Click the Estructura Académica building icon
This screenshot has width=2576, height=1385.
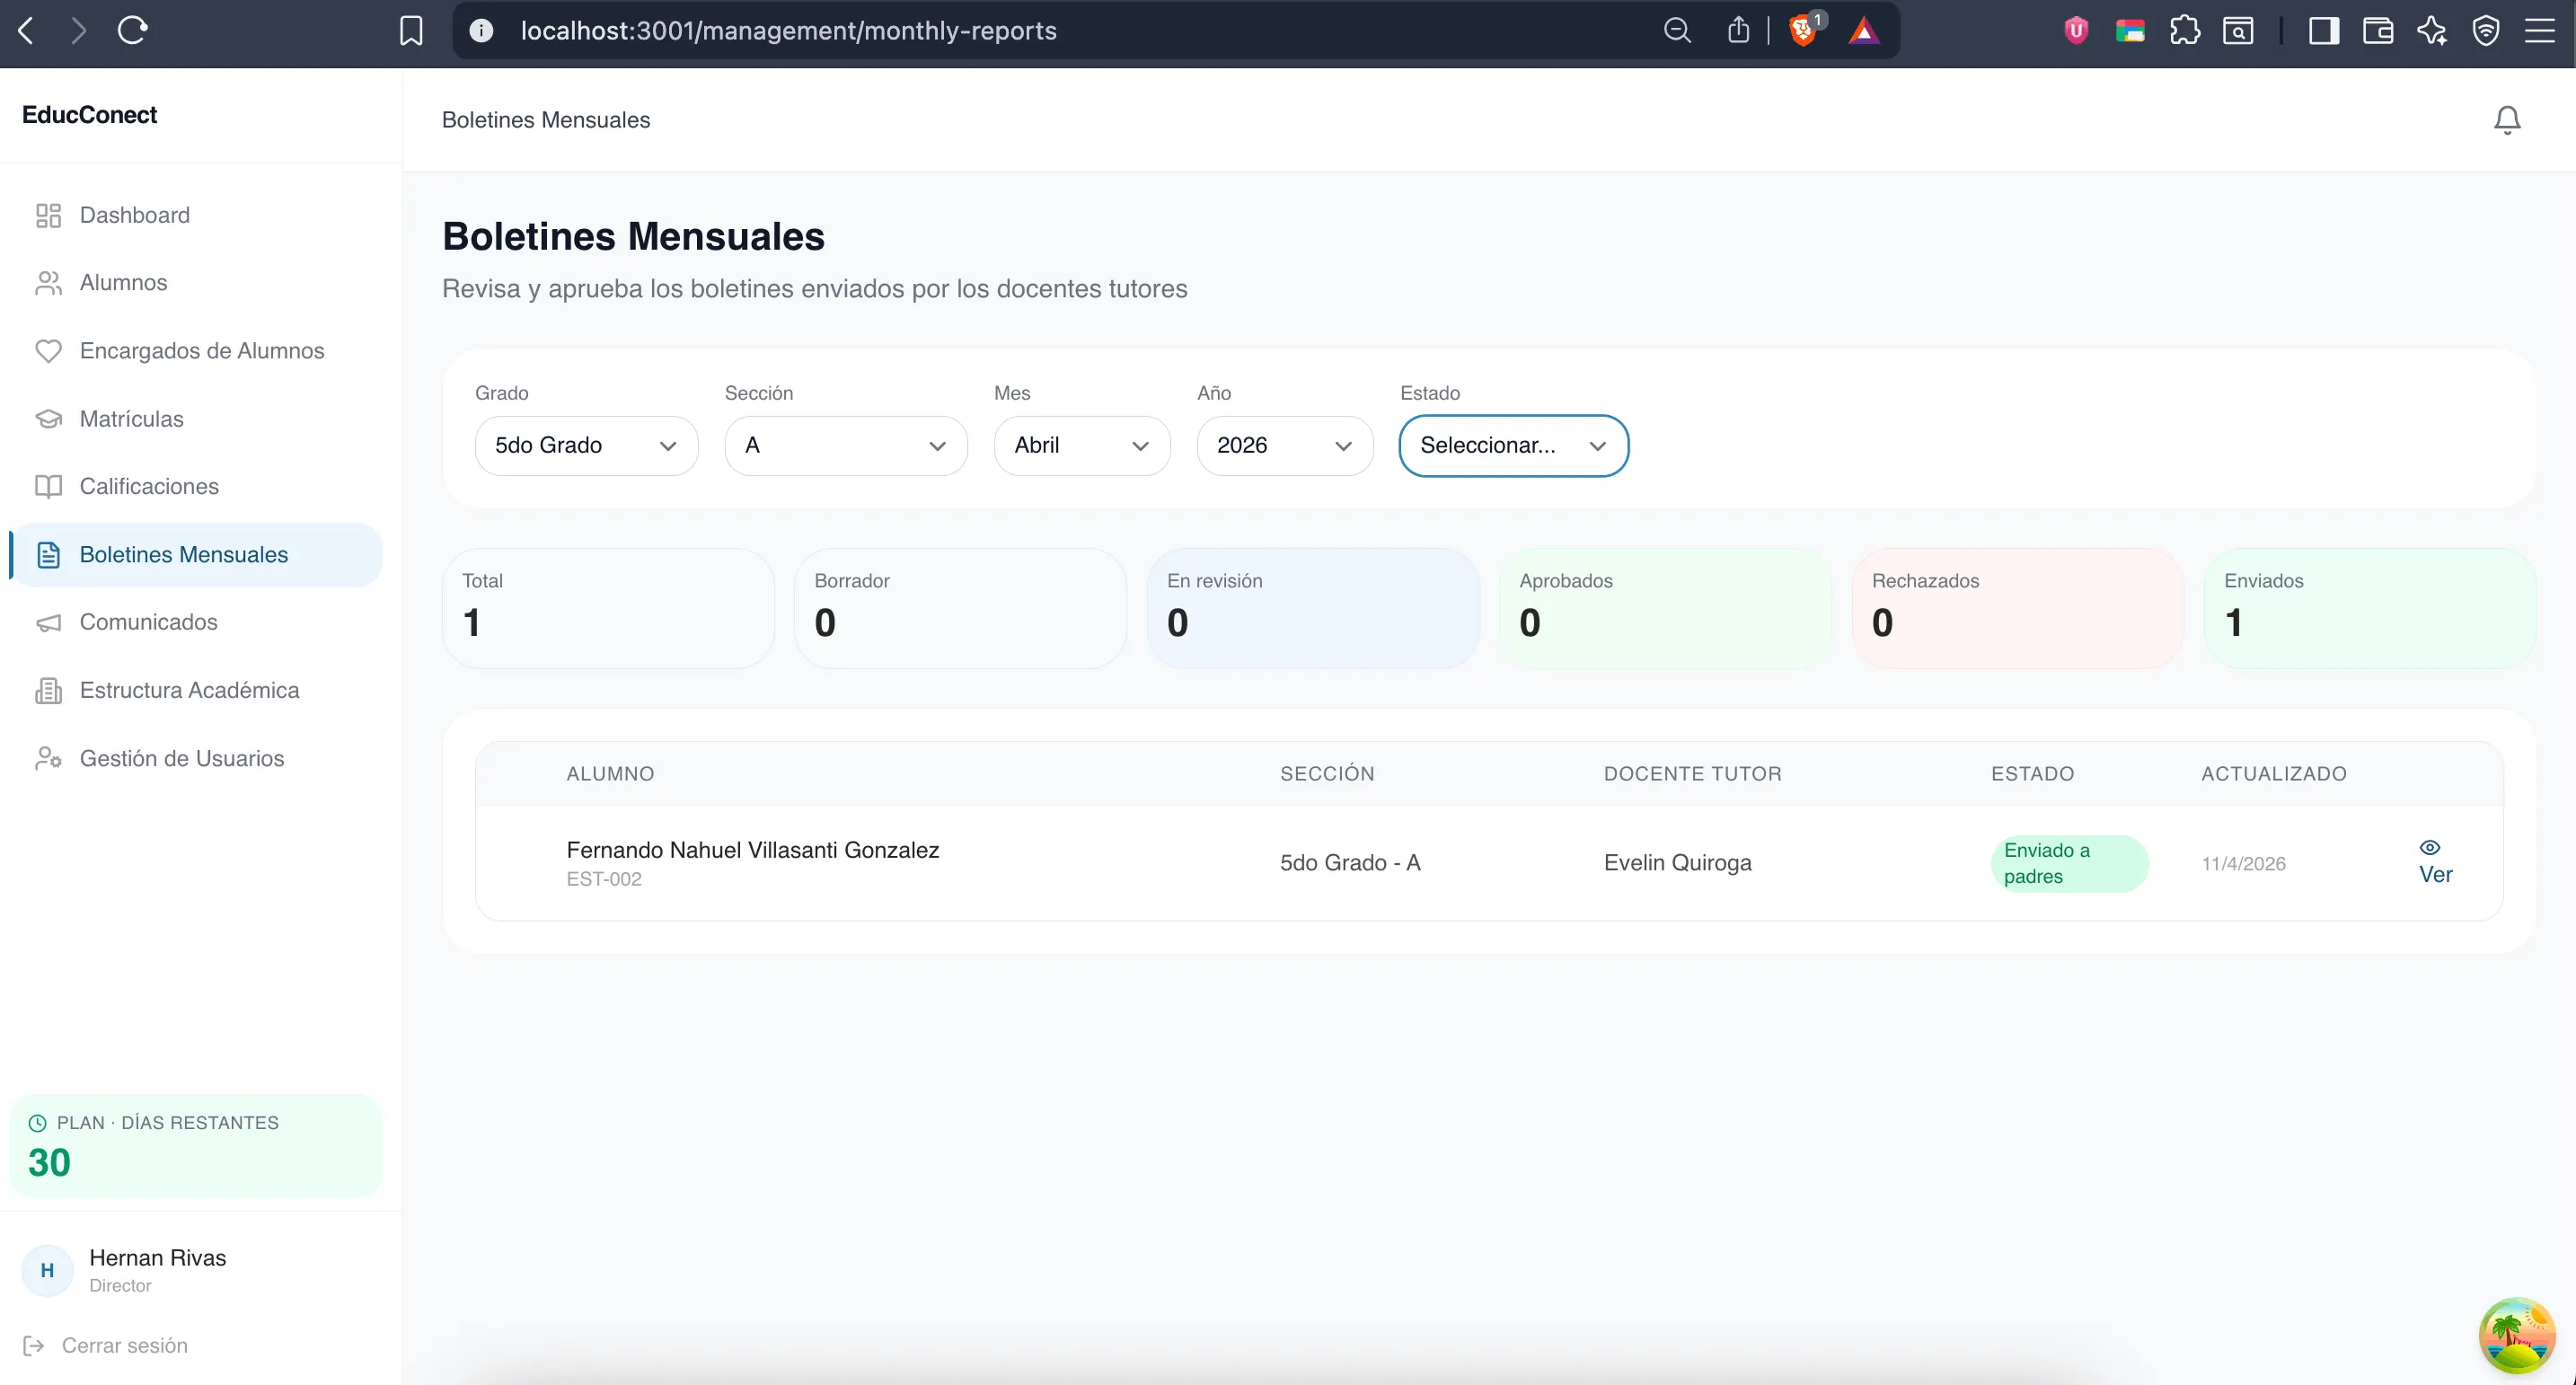click(48, 691)
